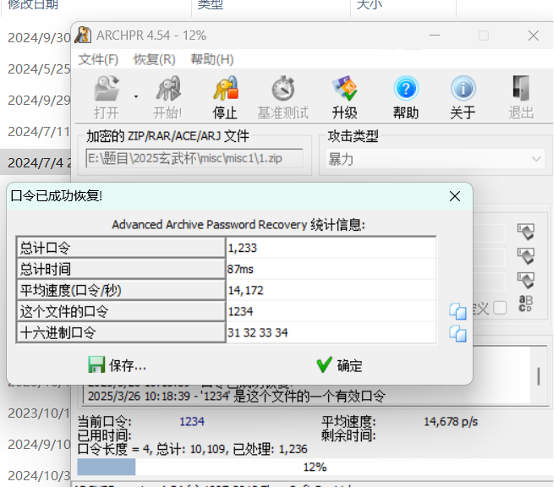Click the current password value 1234 in blue
The width and height of the screenshot is (554, 488).
(x=192, y=422)
